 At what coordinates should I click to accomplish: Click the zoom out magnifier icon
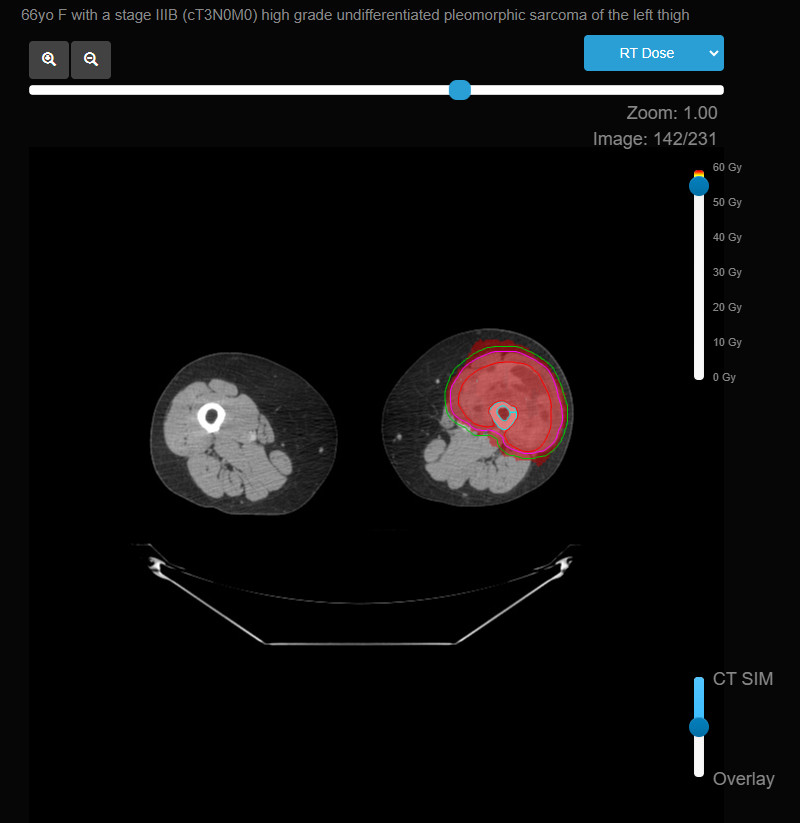91,59
